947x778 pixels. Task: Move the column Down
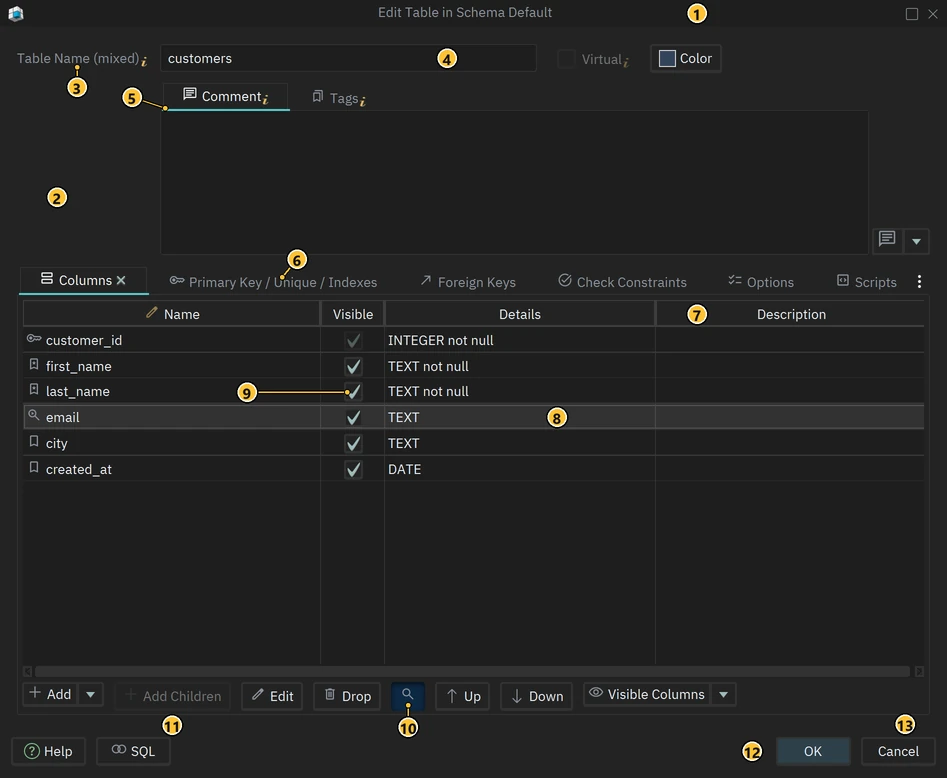point(536,696)
